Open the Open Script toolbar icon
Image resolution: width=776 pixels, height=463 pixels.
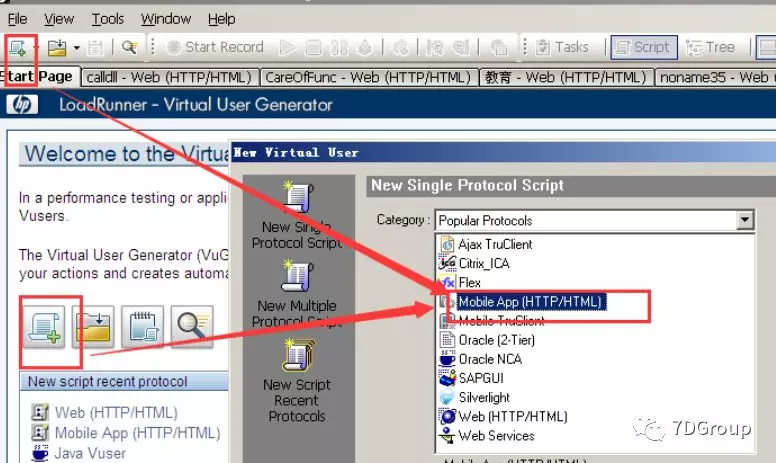pyautogui.click(x=57, y=47)
